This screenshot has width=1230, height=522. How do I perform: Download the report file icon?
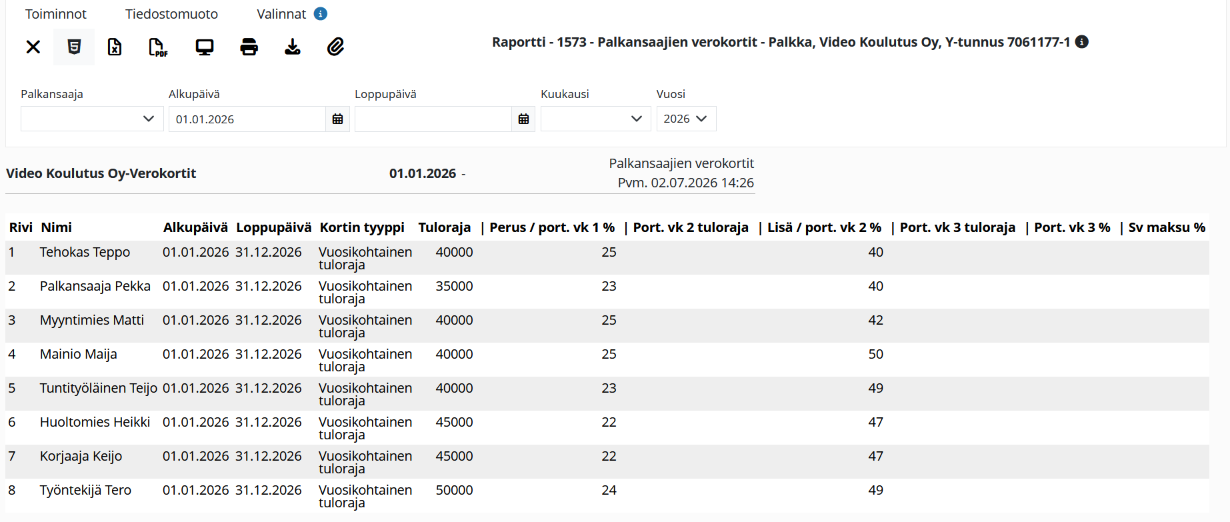(x=292, y=47)
